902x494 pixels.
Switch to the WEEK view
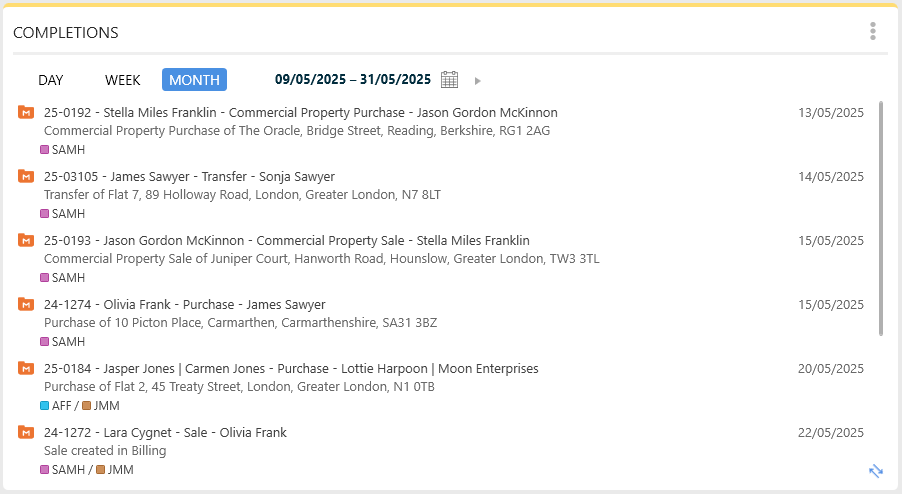click(123, 80)
